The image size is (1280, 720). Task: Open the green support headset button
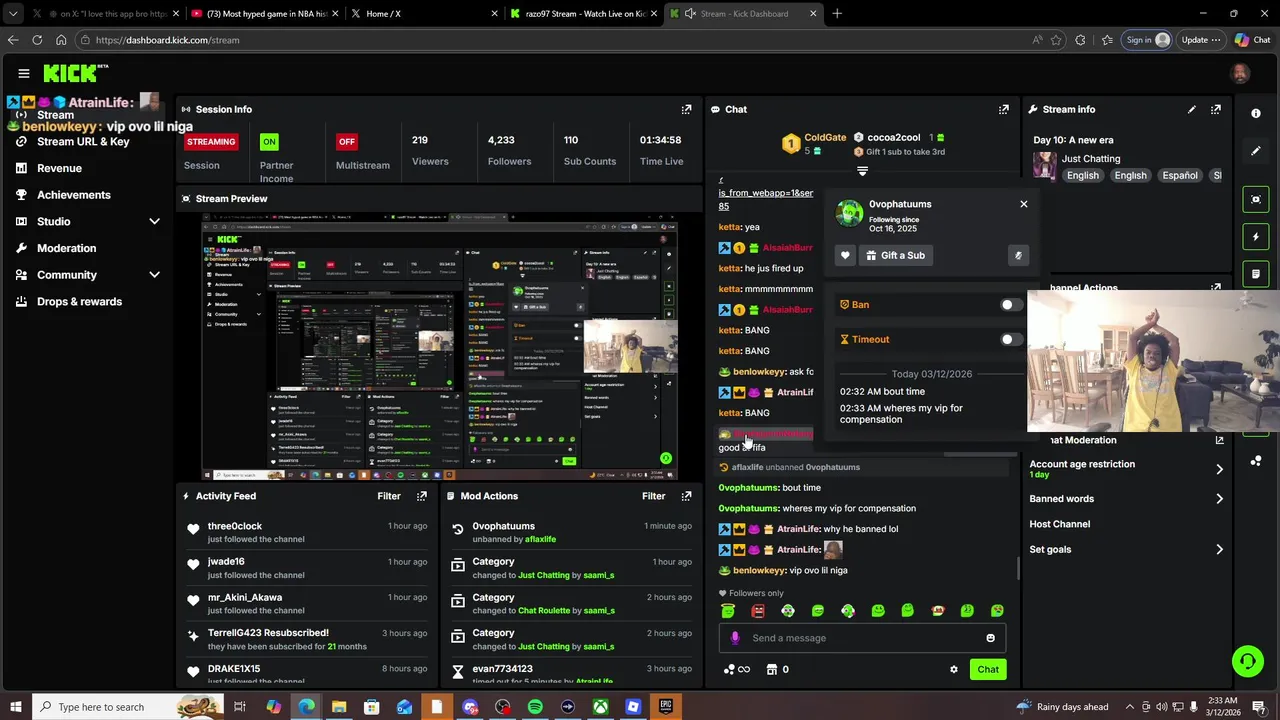(x=1247, y=661)
